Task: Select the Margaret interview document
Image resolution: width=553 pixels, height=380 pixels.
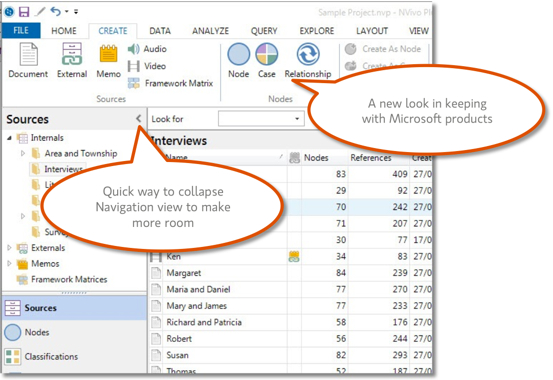Action: (184, 273)
